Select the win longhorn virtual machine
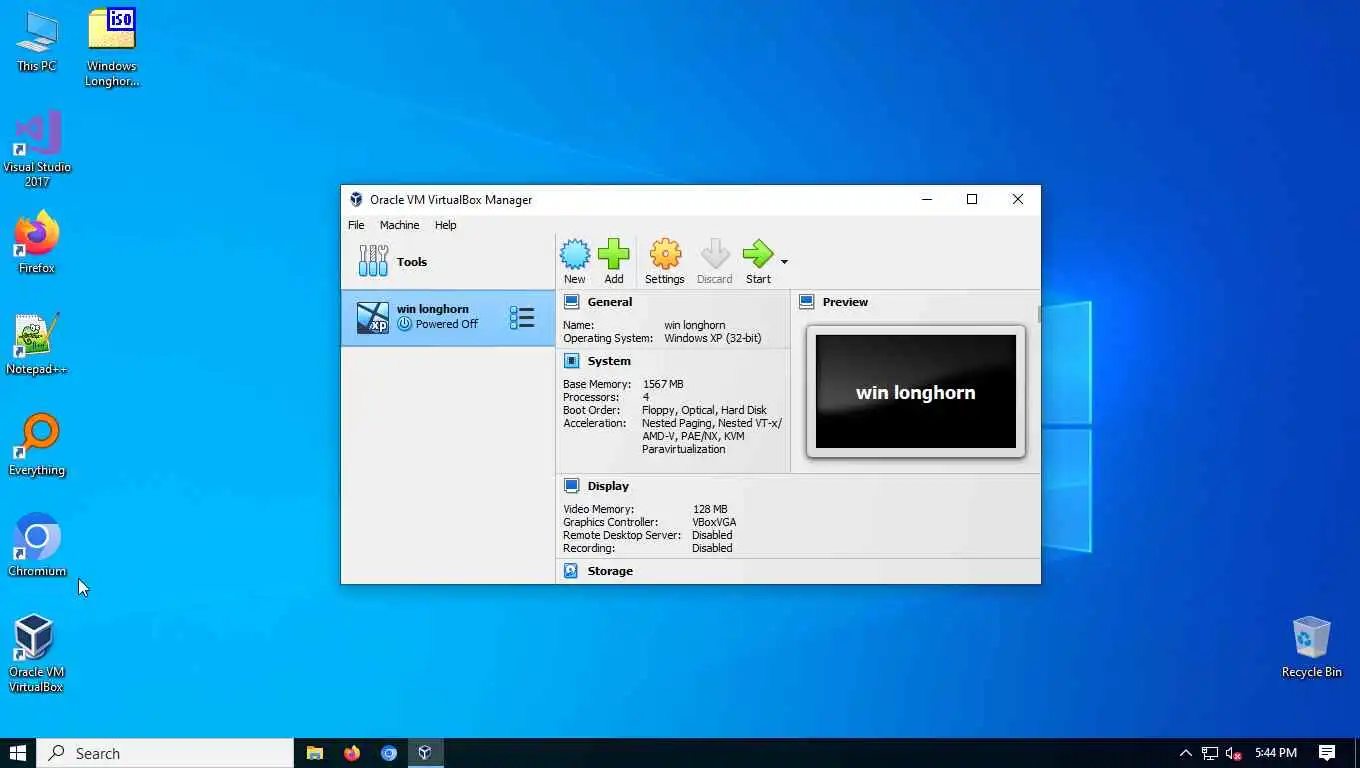The width and height of the screenshot is (1360, 768). [x=448, y=318]
